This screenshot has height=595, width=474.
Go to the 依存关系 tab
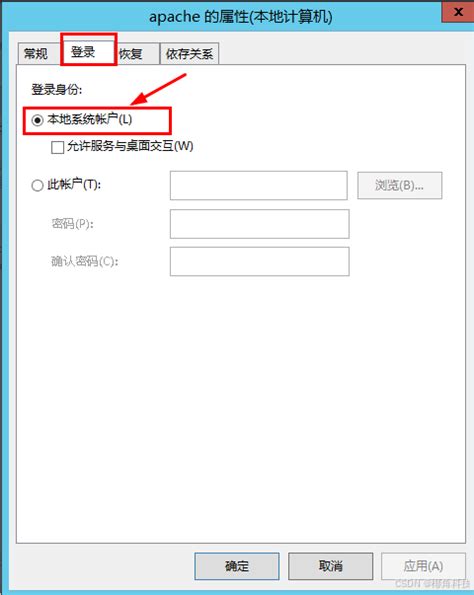click(x=189, y=54)
